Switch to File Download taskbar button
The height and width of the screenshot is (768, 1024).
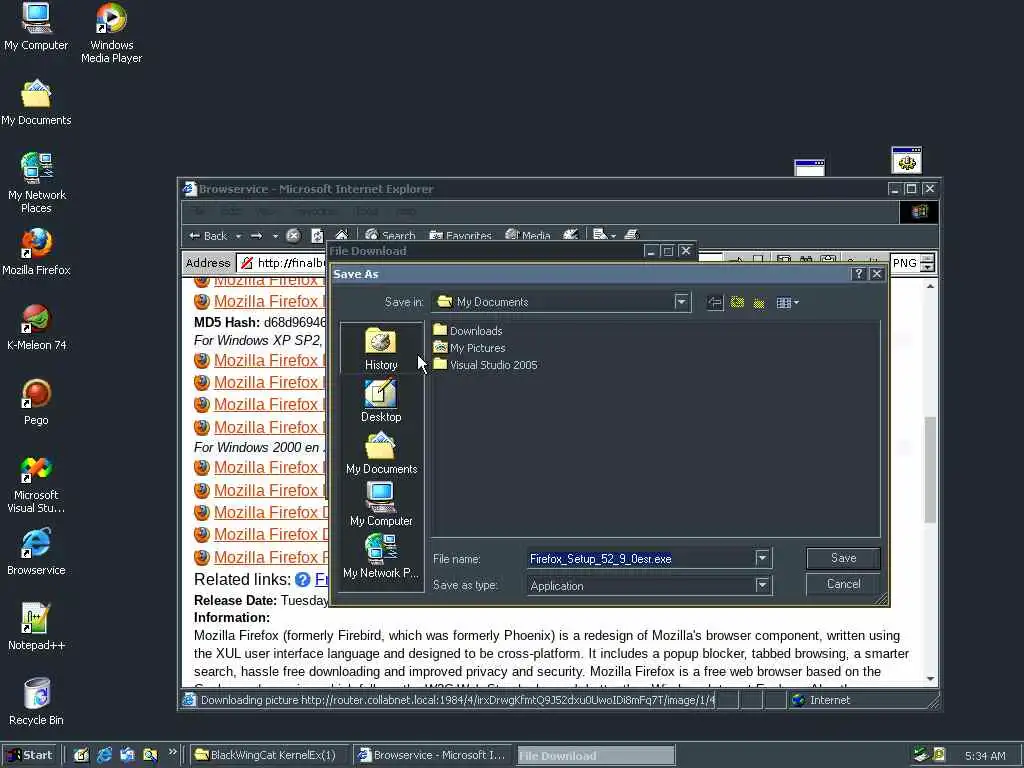pyautogui.click(x=596, y=756)
